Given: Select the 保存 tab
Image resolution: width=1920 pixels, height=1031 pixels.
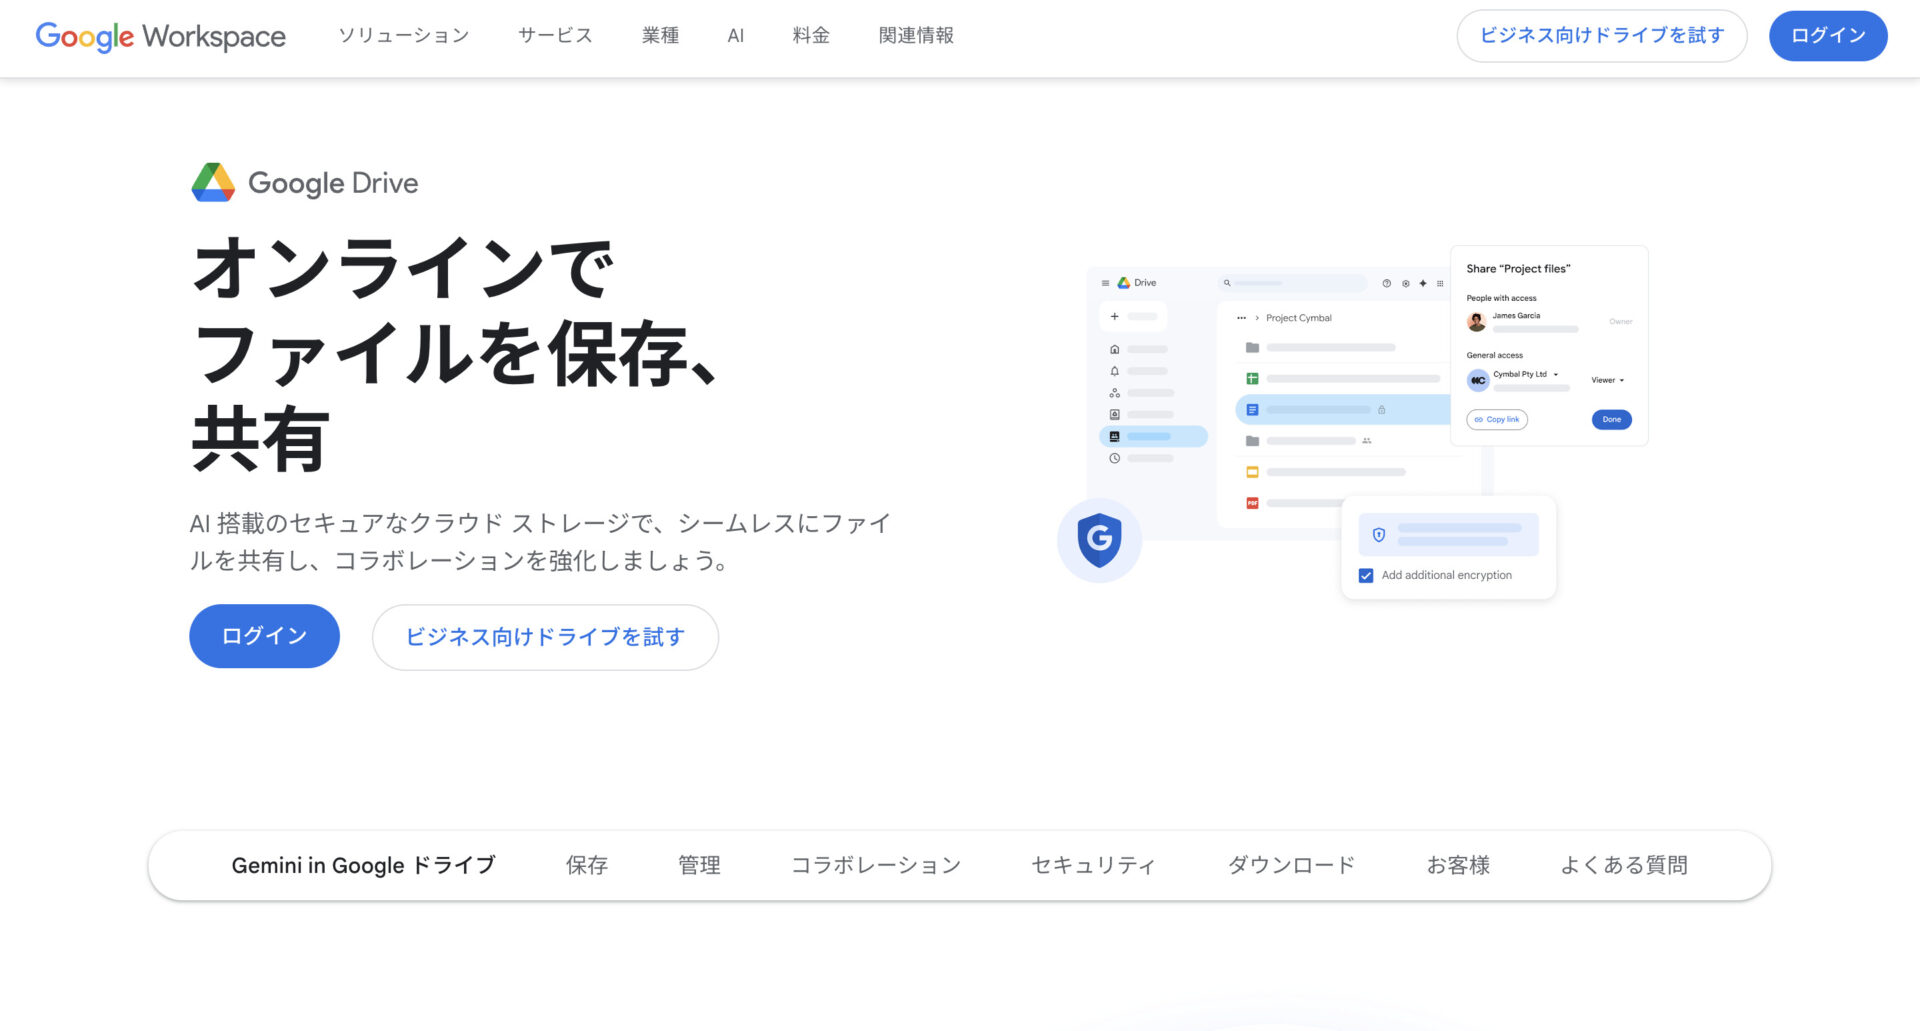Looking at the screenshot, I should 587,865.
